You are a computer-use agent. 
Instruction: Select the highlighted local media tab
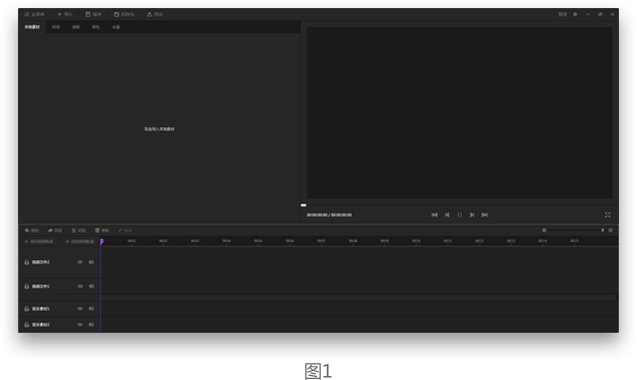tap(32, 27)
